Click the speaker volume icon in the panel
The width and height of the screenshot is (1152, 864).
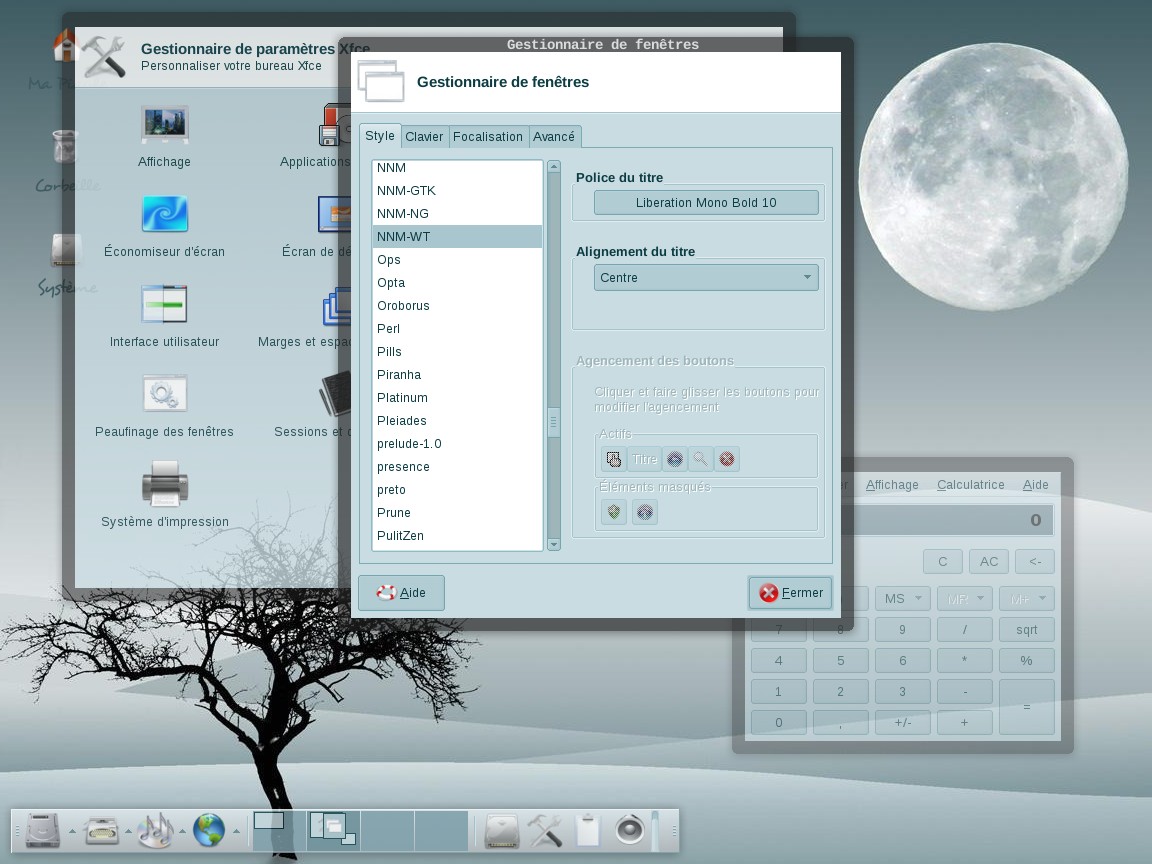(630, 830)
